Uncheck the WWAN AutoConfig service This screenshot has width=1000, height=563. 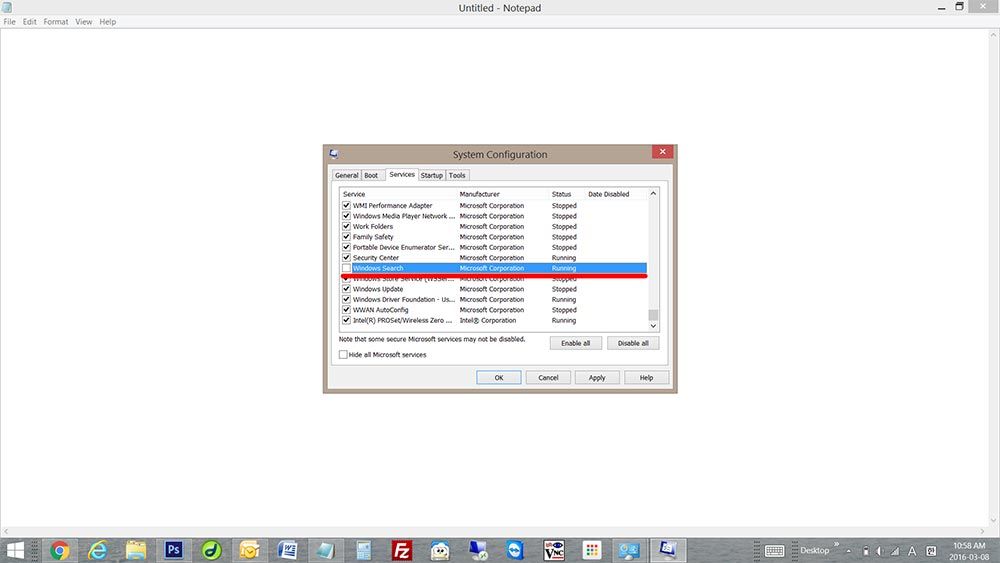(346, 310)
